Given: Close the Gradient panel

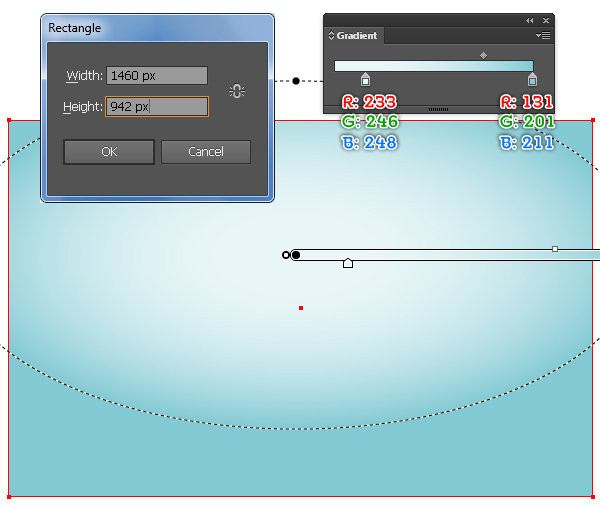Looking at the screenshot, I should pos(546,21).
